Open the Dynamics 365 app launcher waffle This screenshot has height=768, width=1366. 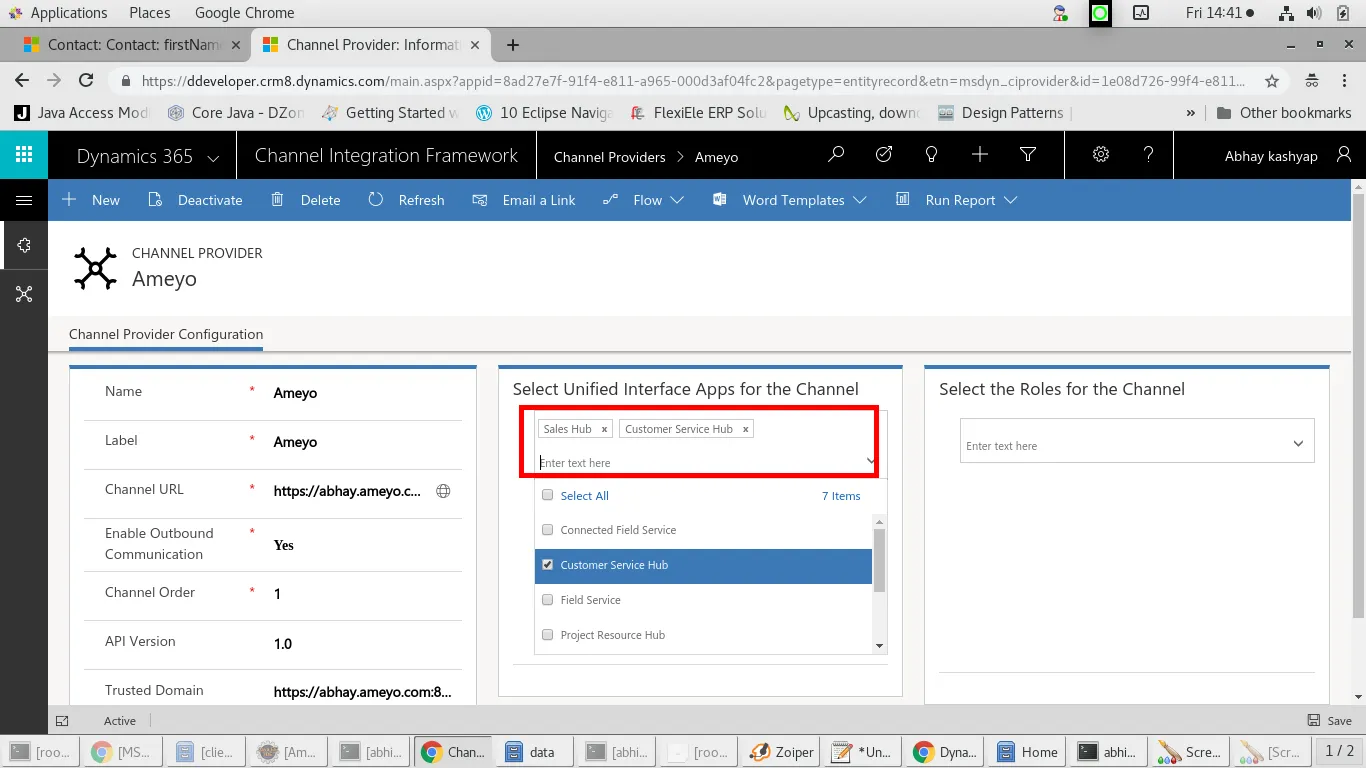click(x=24, y=155)
